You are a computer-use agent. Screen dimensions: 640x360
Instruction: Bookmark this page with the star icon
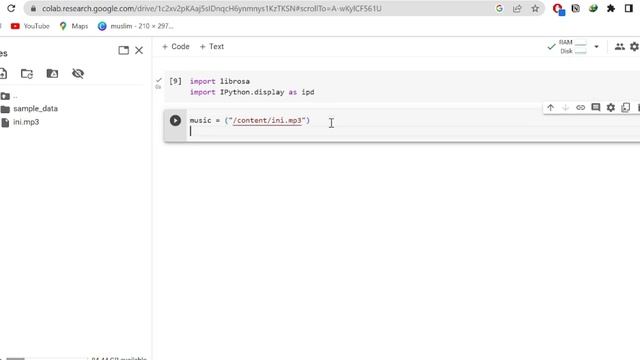(x=535, y=9)
